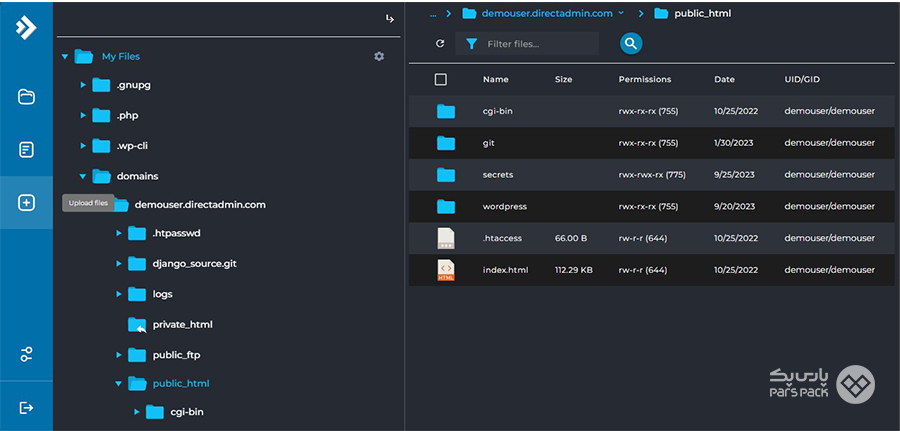Expand the .wp-cli folder arrow
Image resolution: width=900 pixels, height=431 pixels.
[83, 146]
